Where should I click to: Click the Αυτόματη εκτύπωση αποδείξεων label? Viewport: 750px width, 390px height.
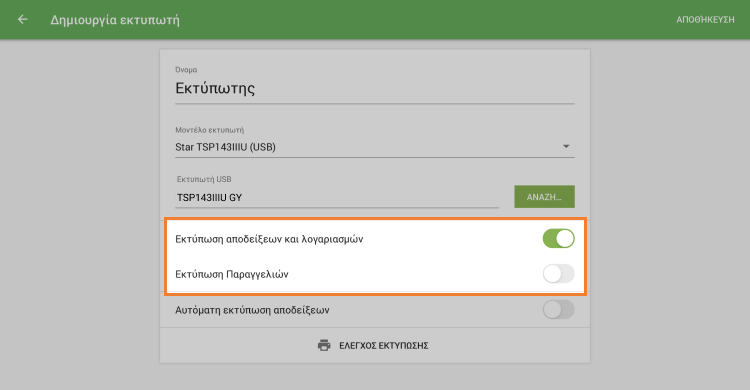(252, 310)
